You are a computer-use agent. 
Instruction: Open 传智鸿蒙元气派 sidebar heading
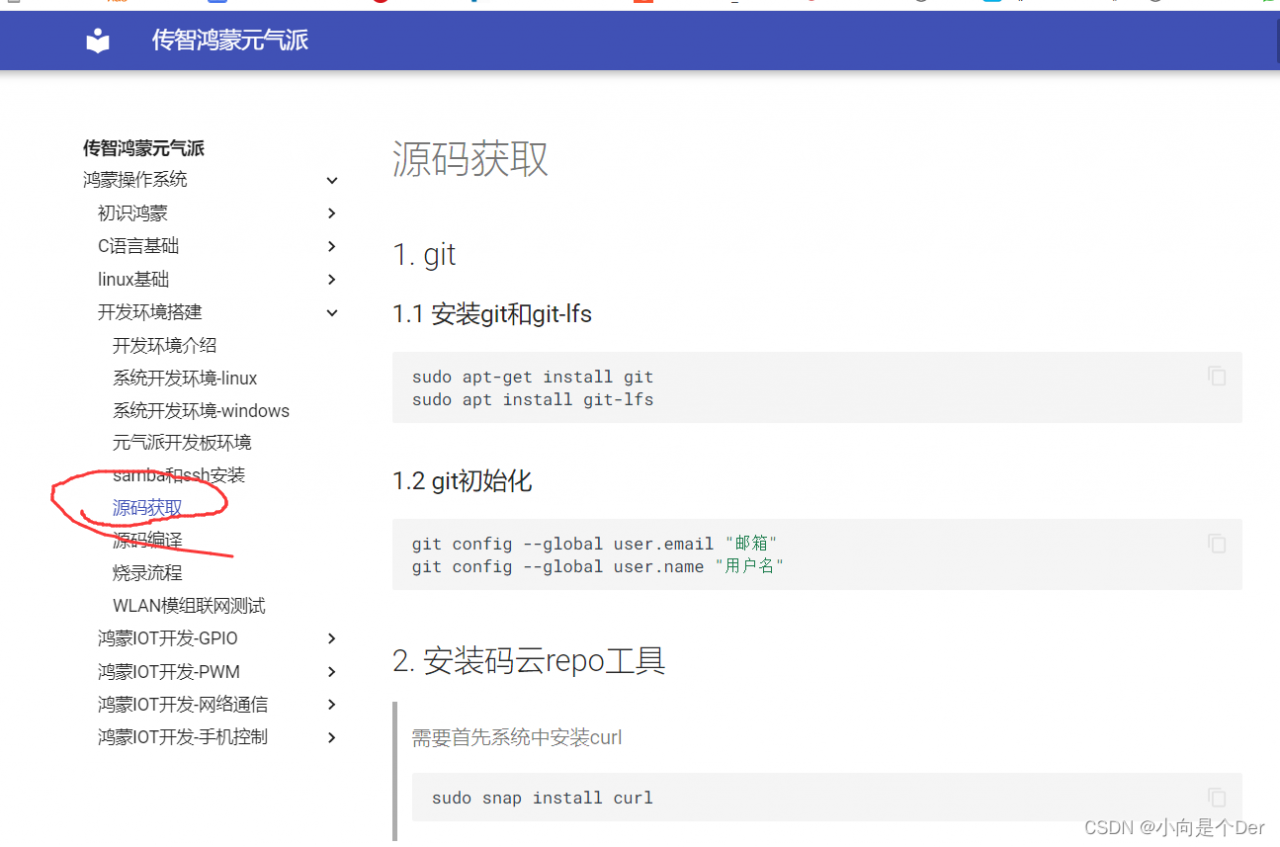144,148
